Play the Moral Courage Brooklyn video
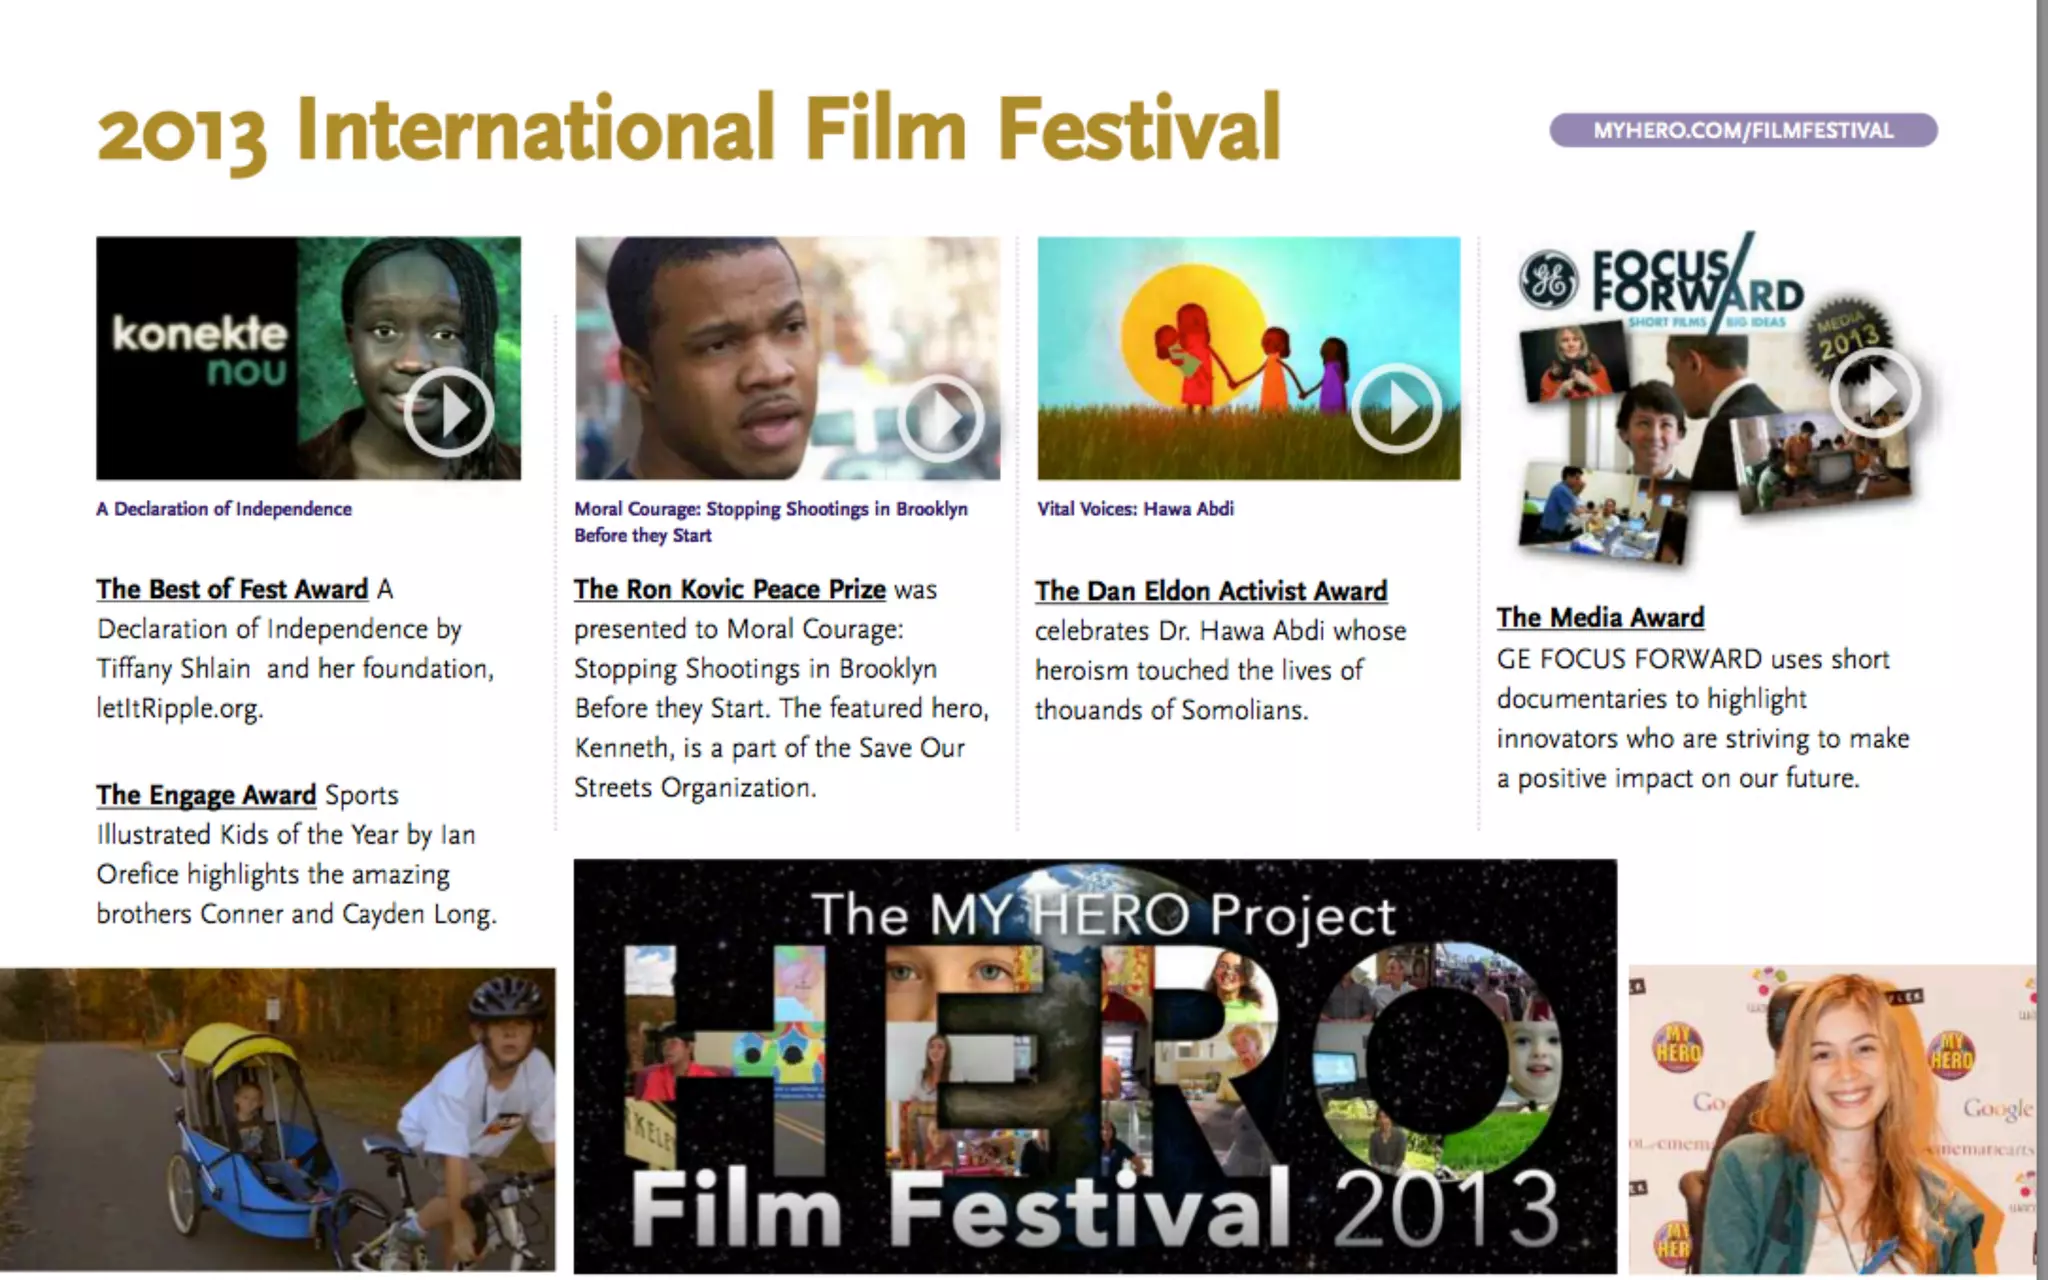 tap(940, 418)
